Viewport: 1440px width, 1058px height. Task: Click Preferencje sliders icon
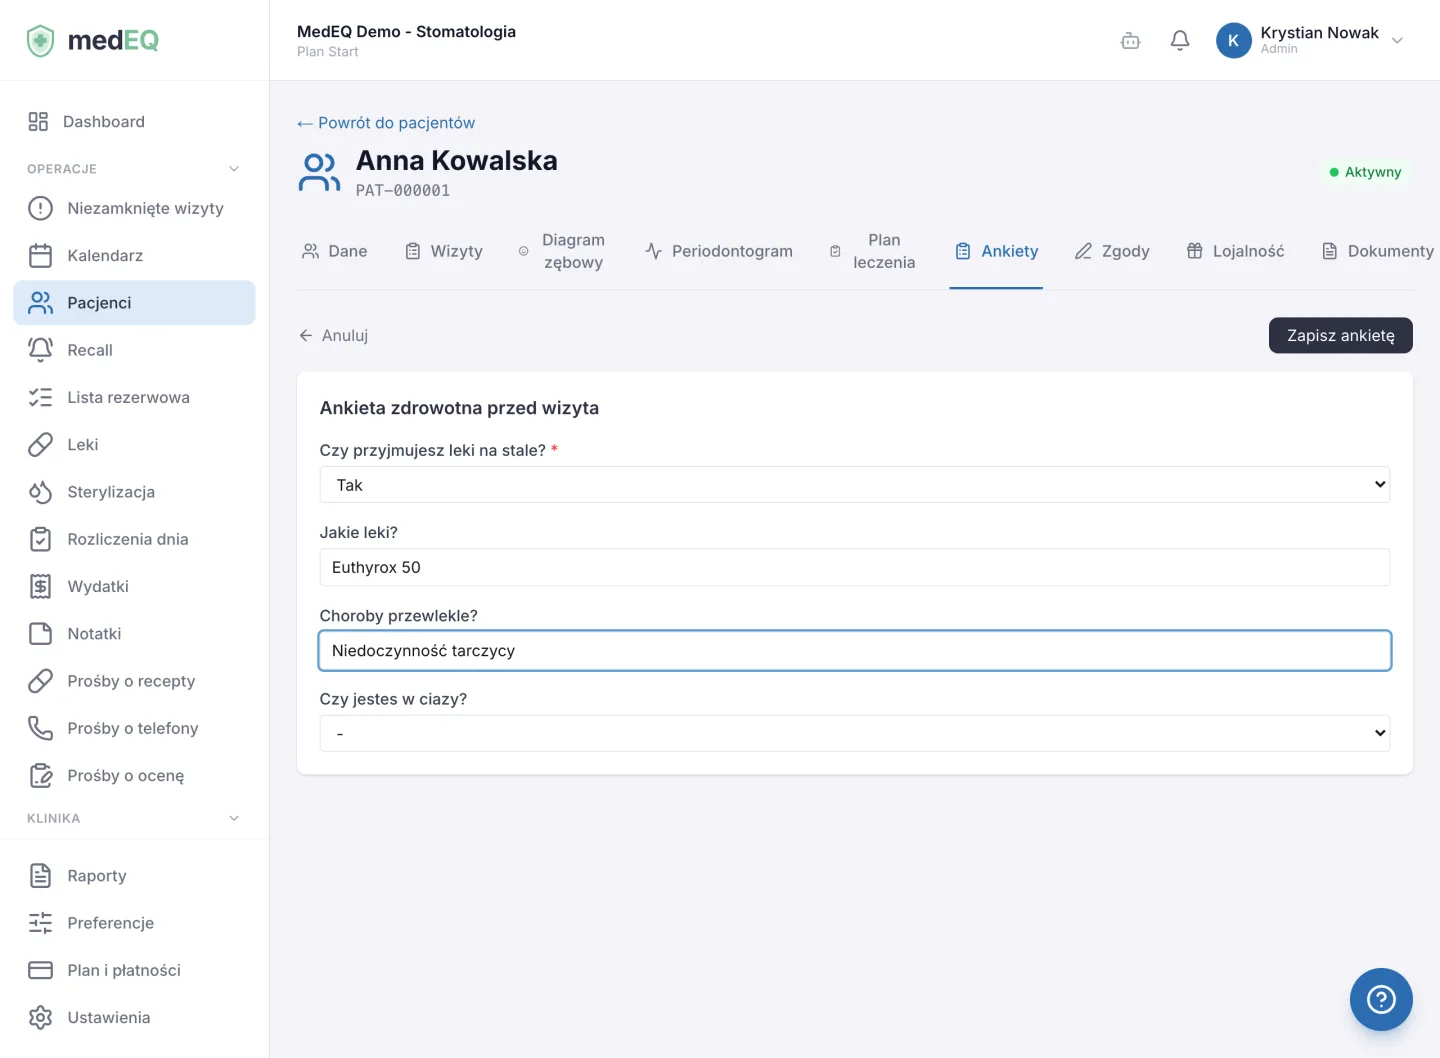coord(40,923)
